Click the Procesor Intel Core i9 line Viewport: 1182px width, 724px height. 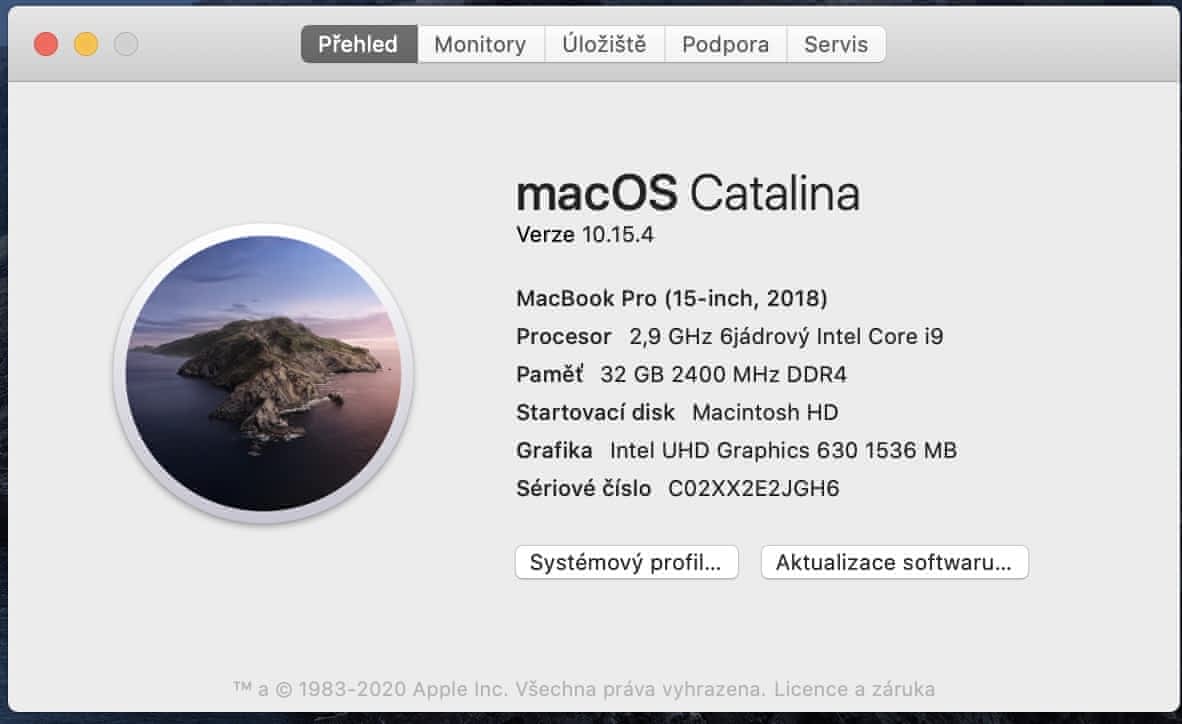(729, 336)
